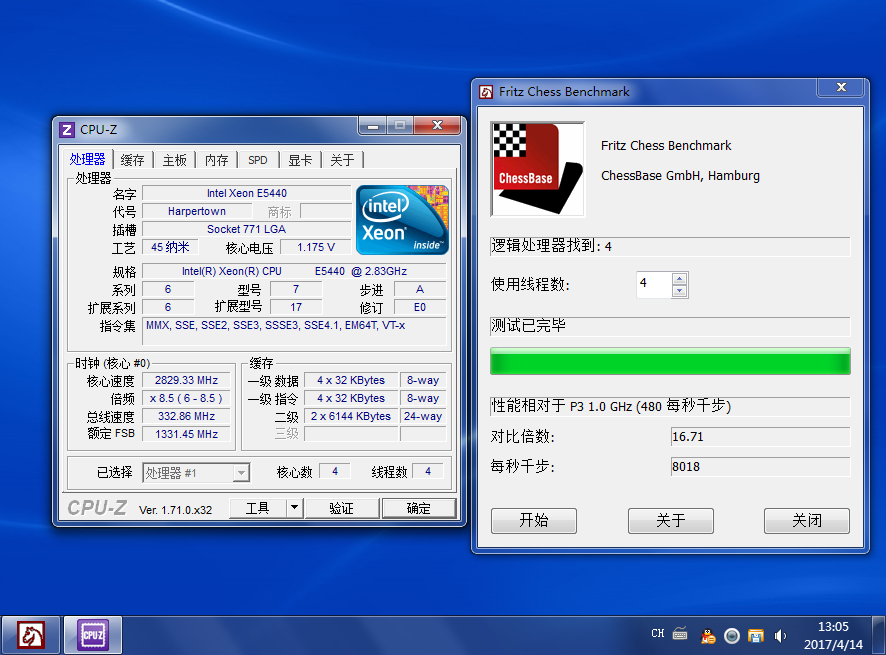Viewport: 886px width, 655px height.
Task: Click 开始 to start the benchmark
Action: click(534, 520)
